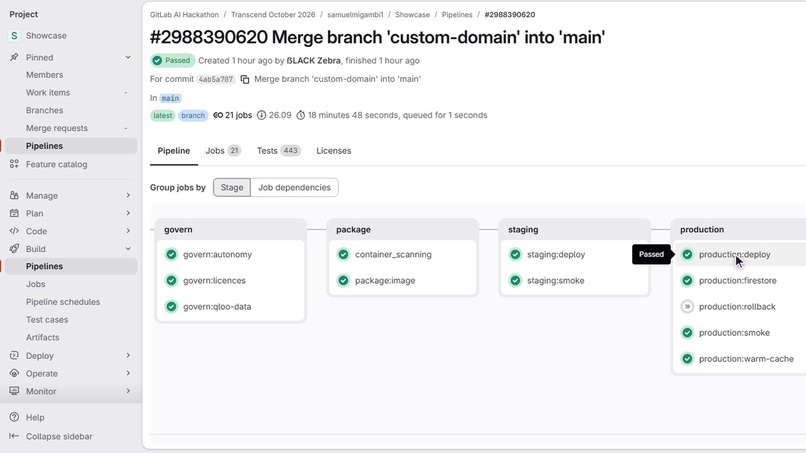Click production:rollback skipped status icon

tap(687, 306)
